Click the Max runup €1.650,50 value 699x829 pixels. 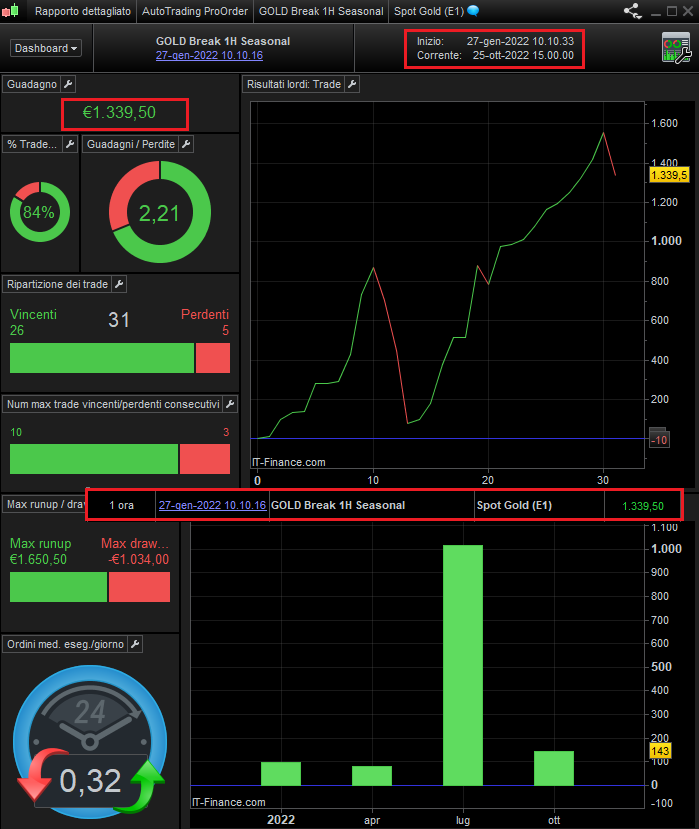(x=39, y=559)
